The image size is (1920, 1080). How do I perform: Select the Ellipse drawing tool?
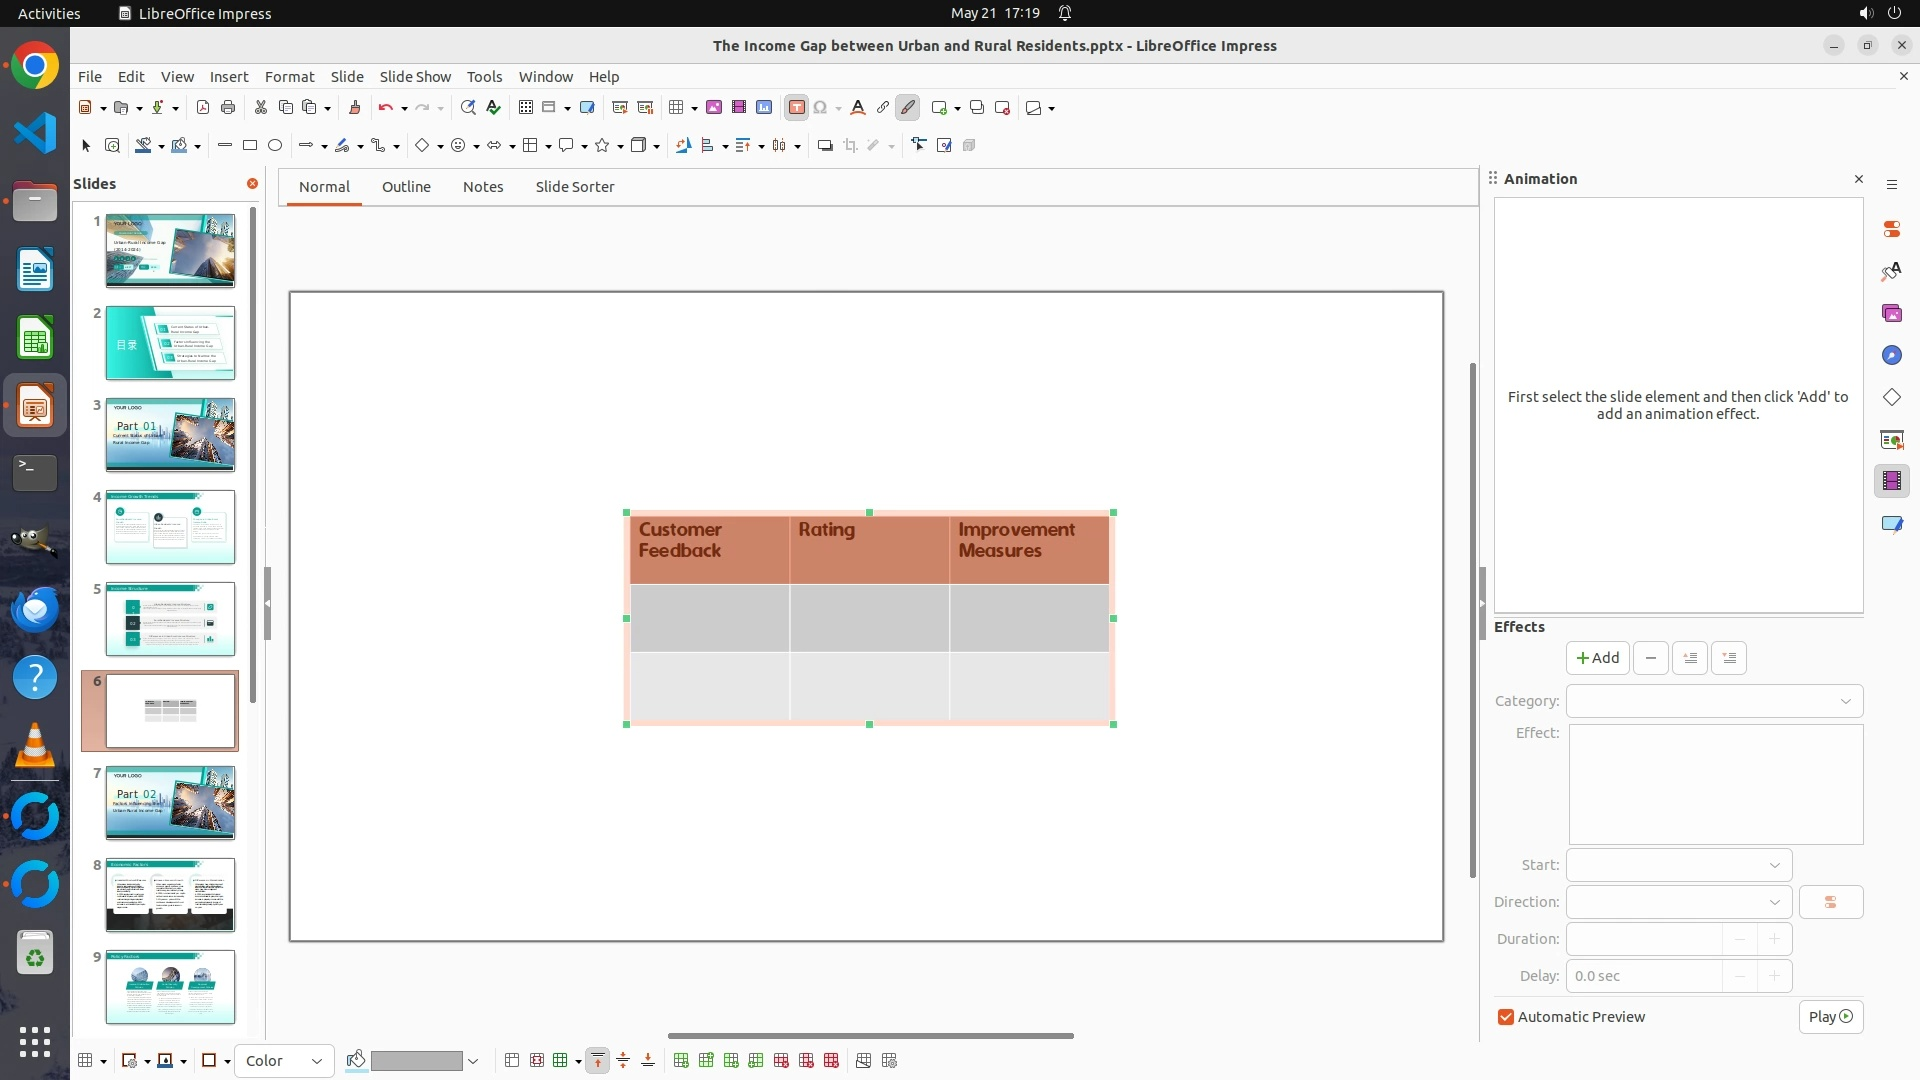point(275,146)
